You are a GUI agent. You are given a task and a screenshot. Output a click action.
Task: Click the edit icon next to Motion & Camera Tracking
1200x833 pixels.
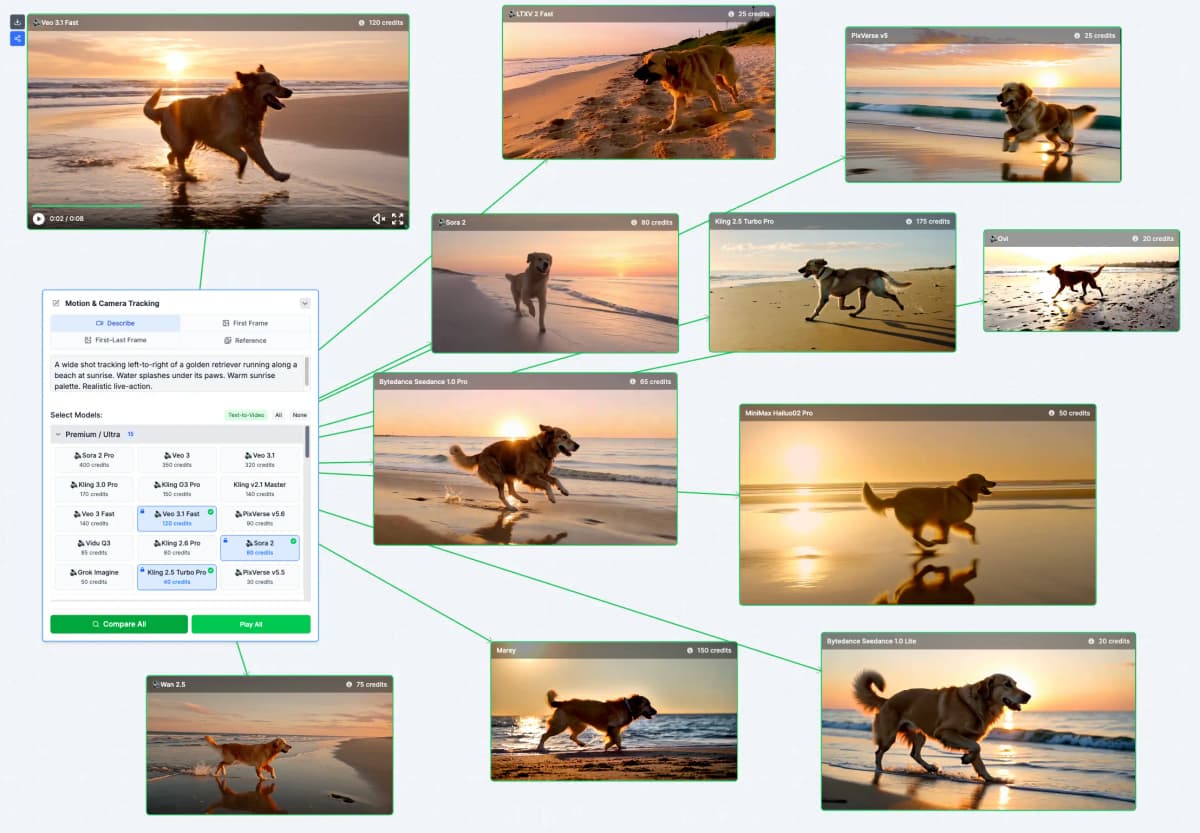click(x=56, y=302)
